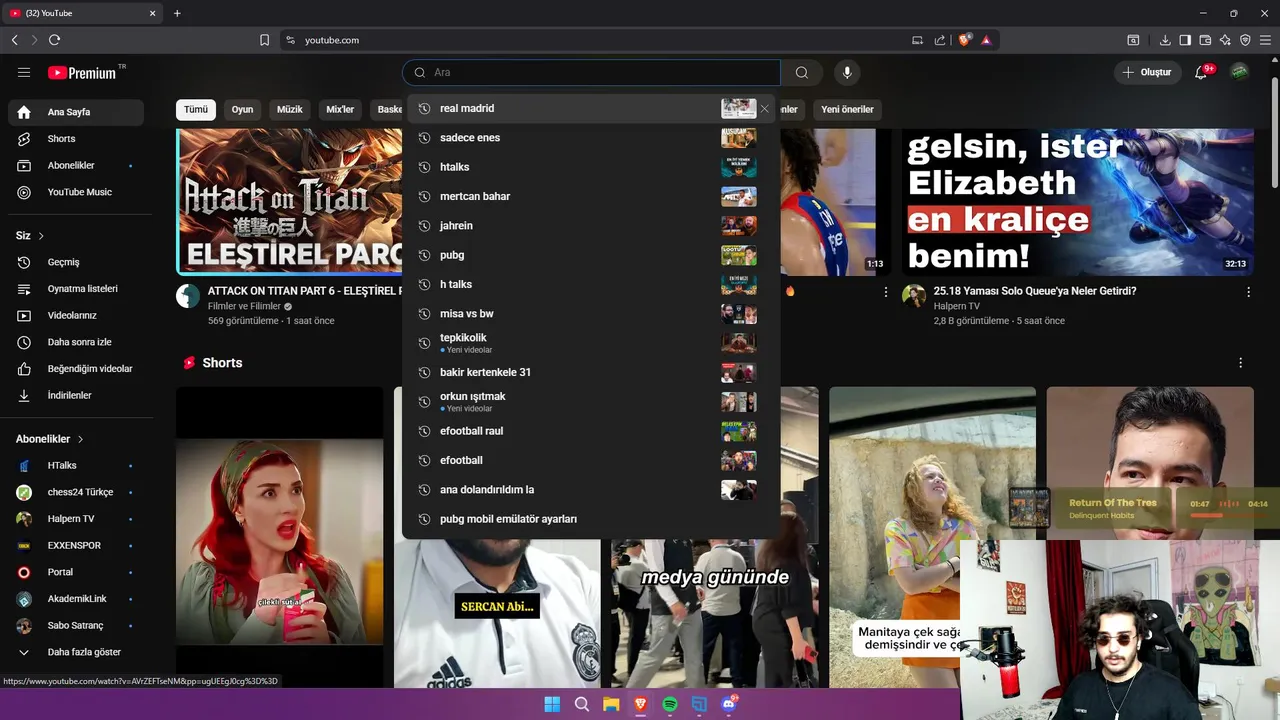Click into the Ara search field
1280x720 pixels.
[x=592, y=72]
